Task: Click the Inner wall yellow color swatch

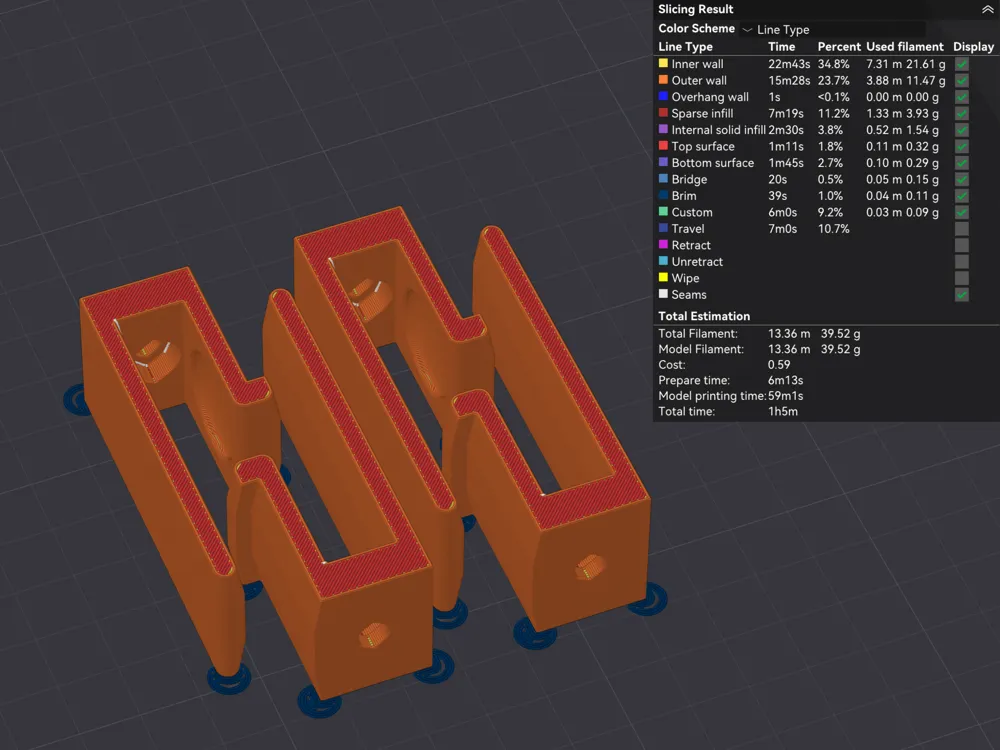Action: click(663, 63)
